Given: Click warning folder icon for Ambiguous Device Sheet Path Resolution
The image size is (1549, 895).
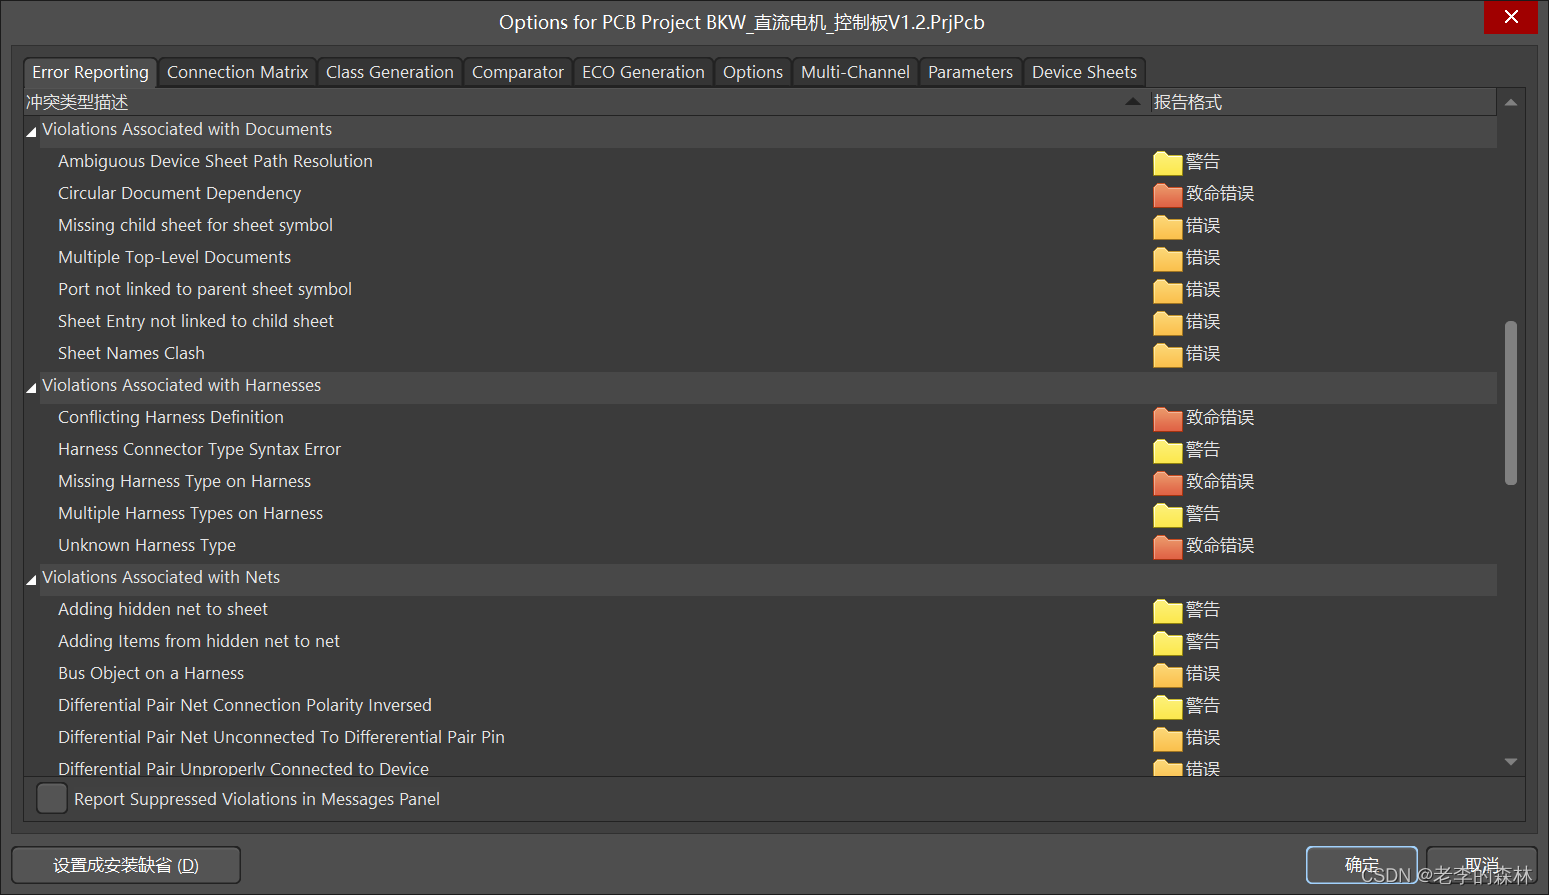Looking at the screenshot, I should [1167, 162].
